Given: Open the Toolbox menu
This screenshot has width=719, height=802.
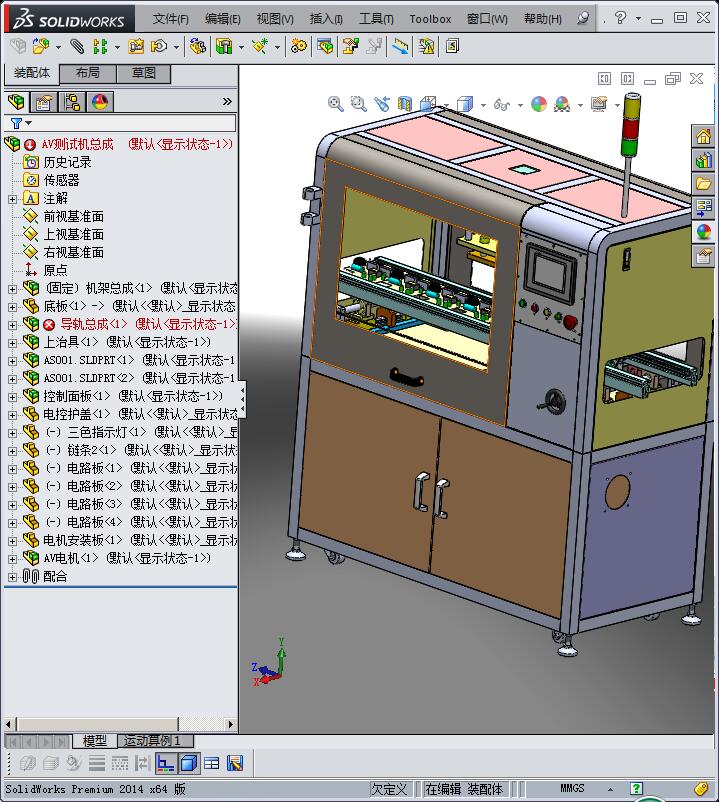Looking at the screenshot, I should click(x=430, y=19).
